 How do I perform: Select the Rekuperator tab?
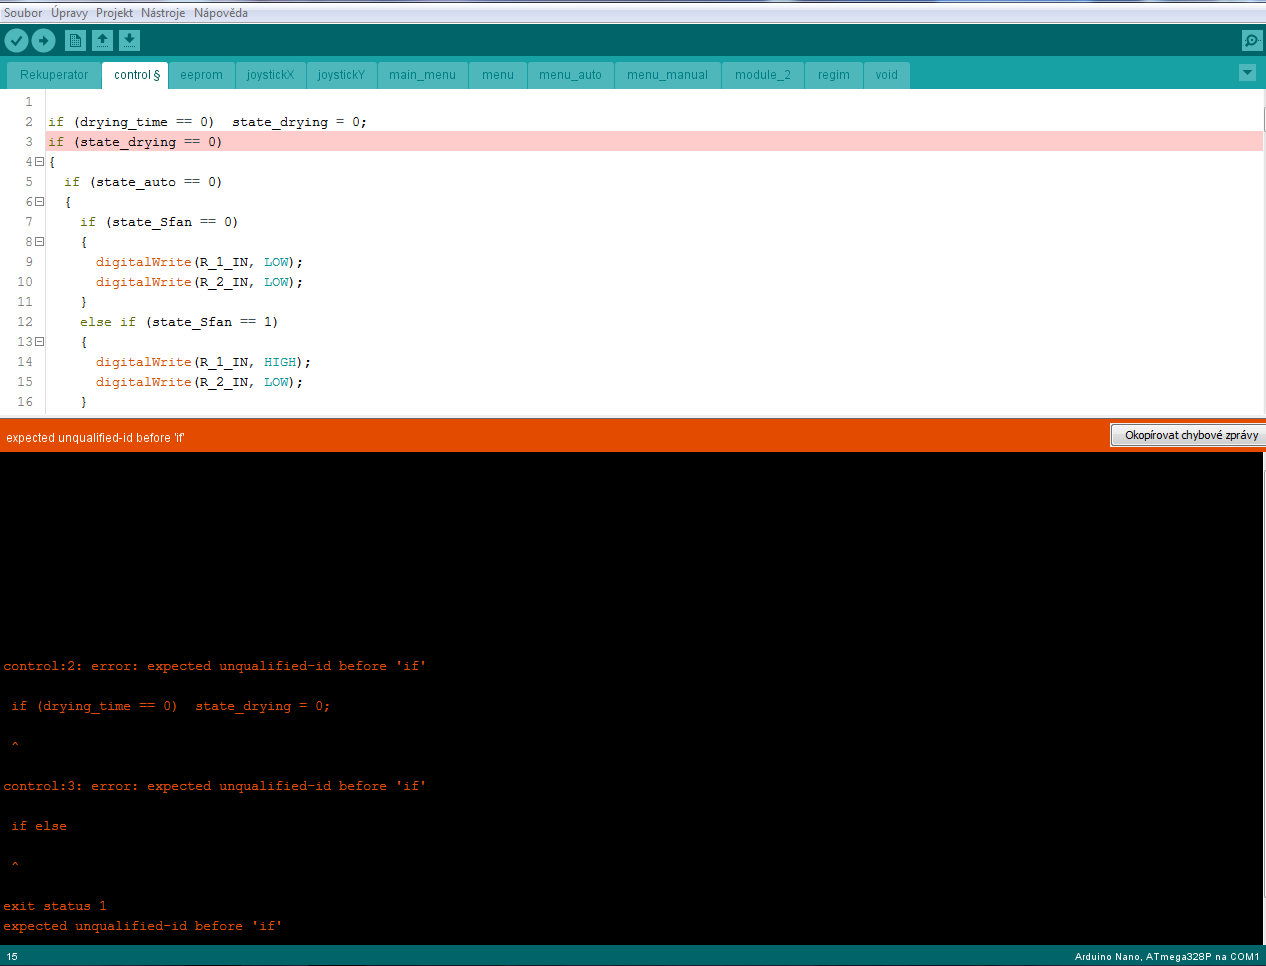[x=54, y=75]
